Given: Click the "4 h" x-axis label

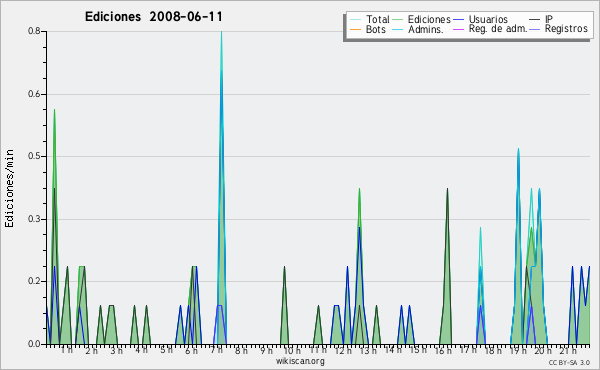Looking at the screenshot, I should click(141, 349).
